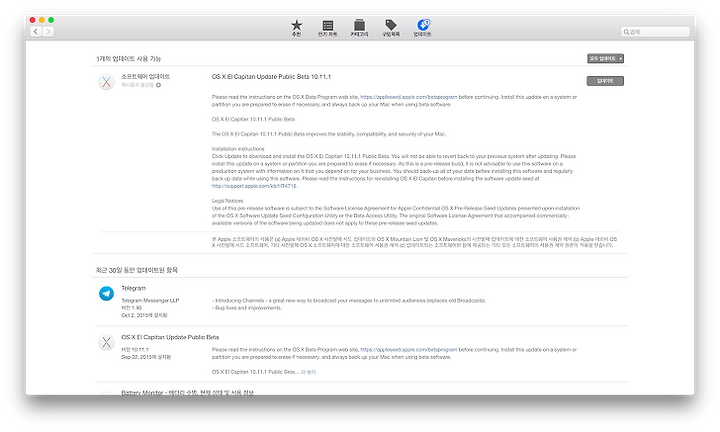
Task: Go forward with the right arrow button
Action: pyautogui.click(x=48, y=31)
